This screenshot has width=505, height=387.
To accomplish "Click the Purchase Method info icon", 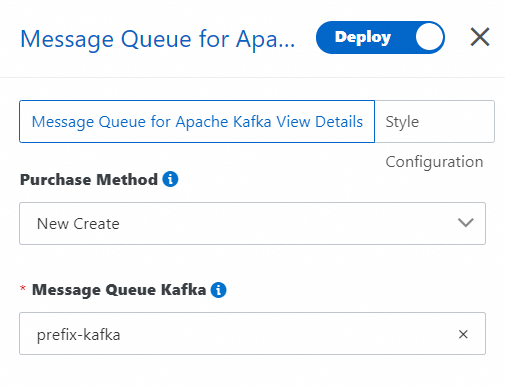I will [x=170, y=179].
